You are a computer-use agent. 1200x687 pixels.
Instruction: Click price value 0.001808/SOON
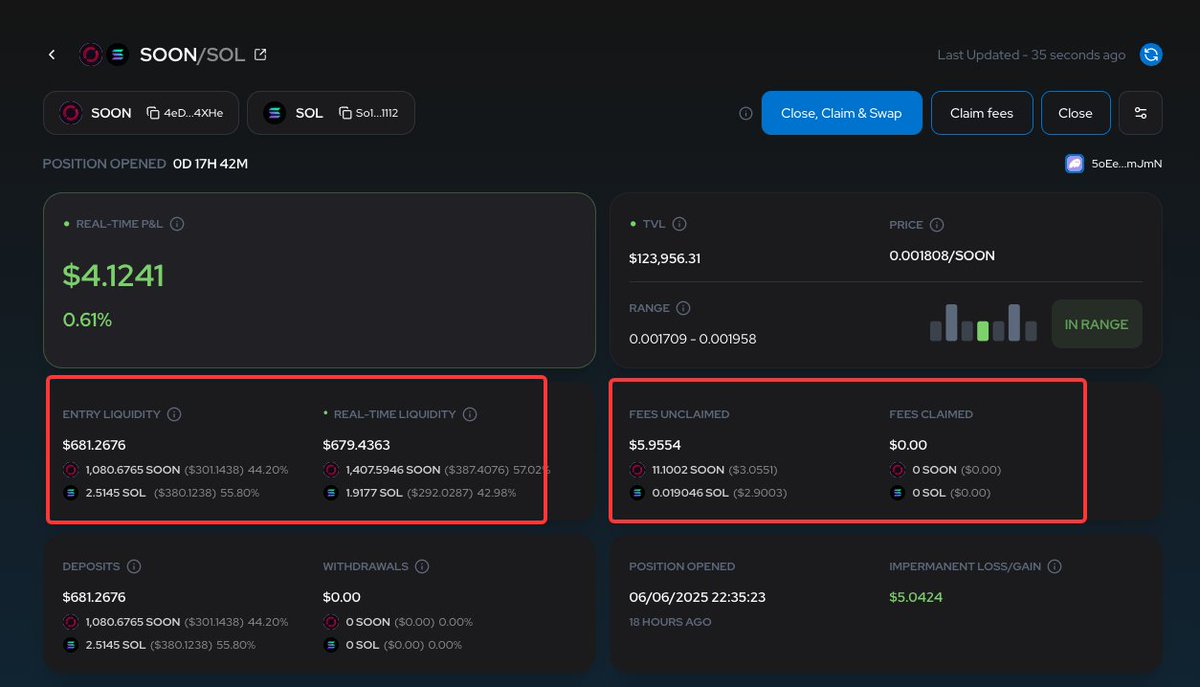[x=942, y=256]
